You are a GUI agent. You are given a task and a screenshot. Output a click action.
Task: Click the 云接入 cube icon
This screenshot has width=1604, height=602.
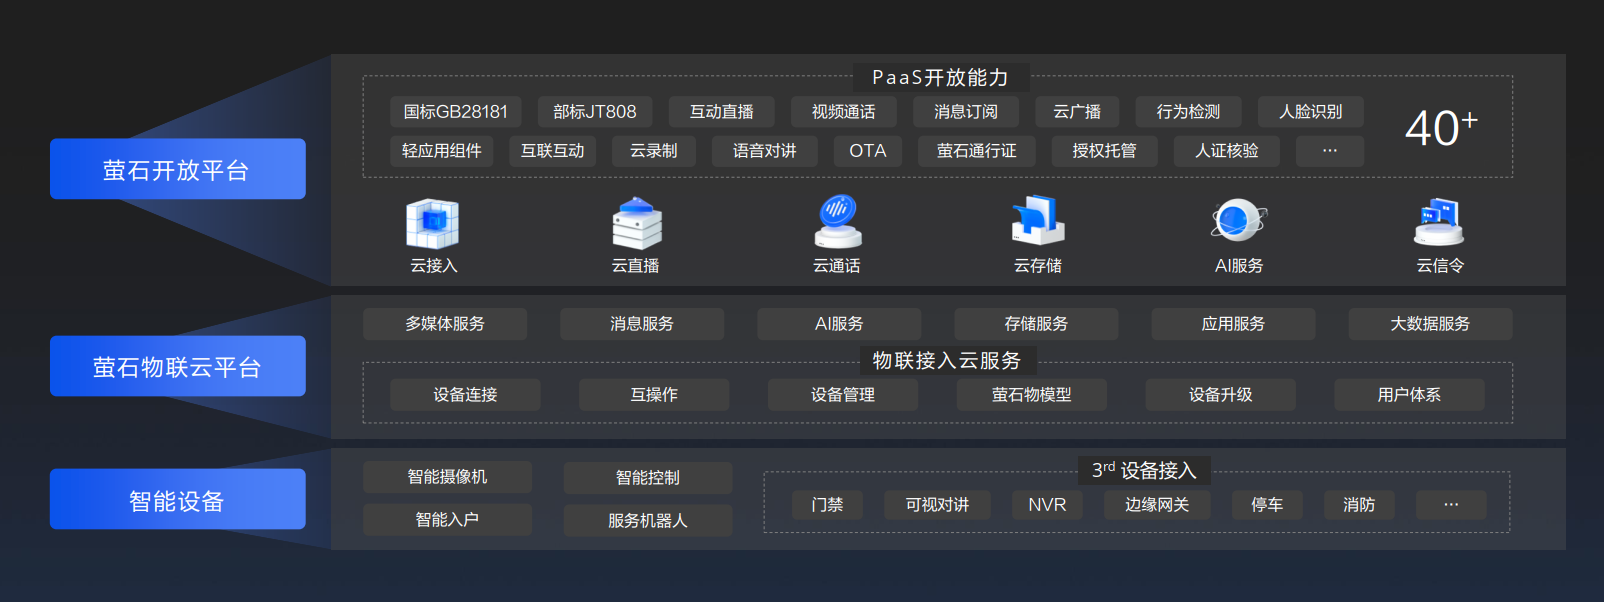click(x=433, y=223)
